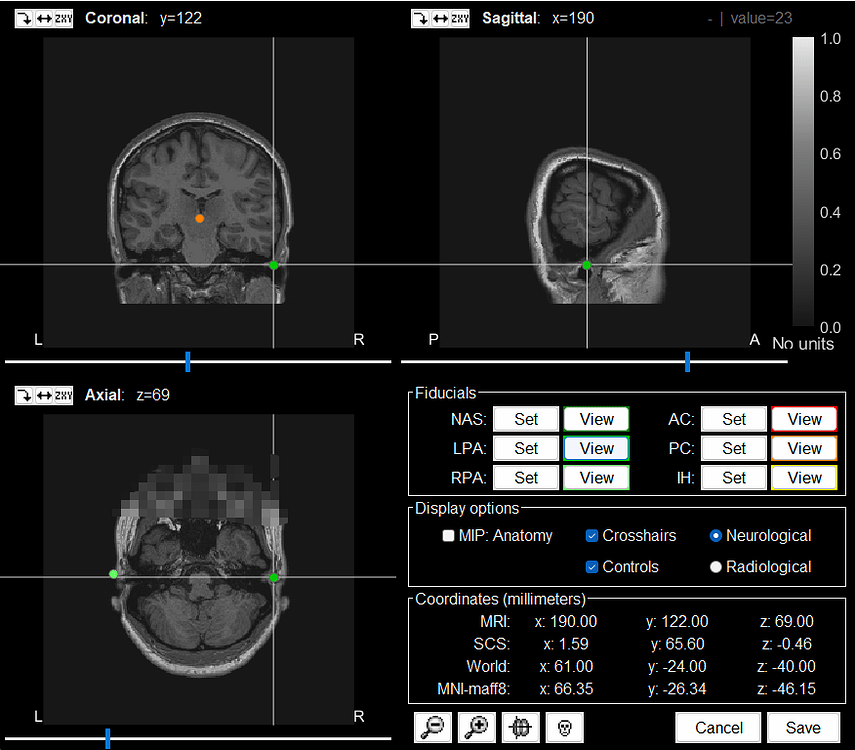Uncheck the Crosshairs checkbox
The height and width of the screenshot is (750, 855).
point(592,536)
